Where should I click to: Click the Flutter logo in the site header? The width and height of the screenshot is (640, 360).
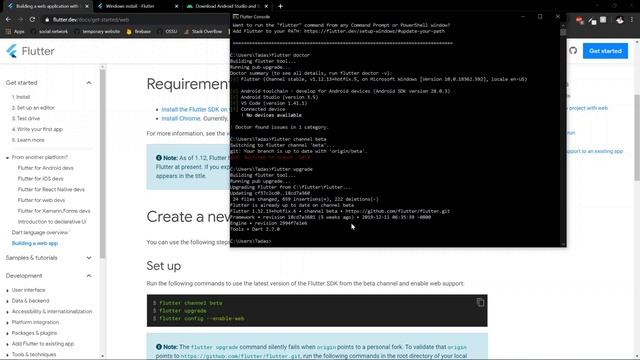tap(31, 51)
